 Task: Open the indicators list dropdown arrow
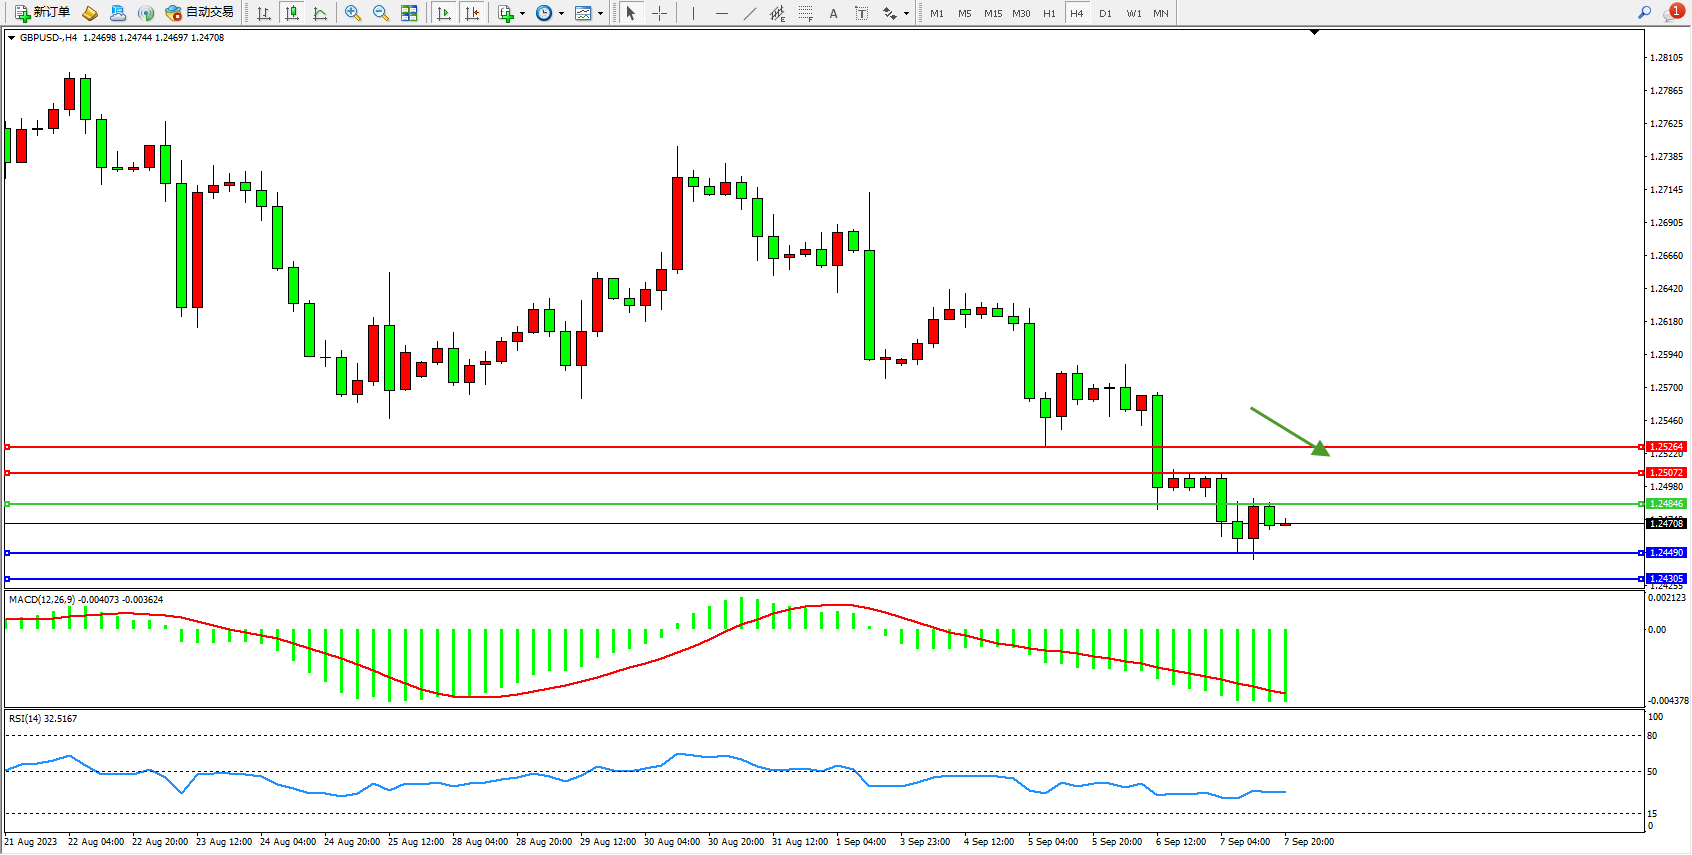click(x=522, y=14)
